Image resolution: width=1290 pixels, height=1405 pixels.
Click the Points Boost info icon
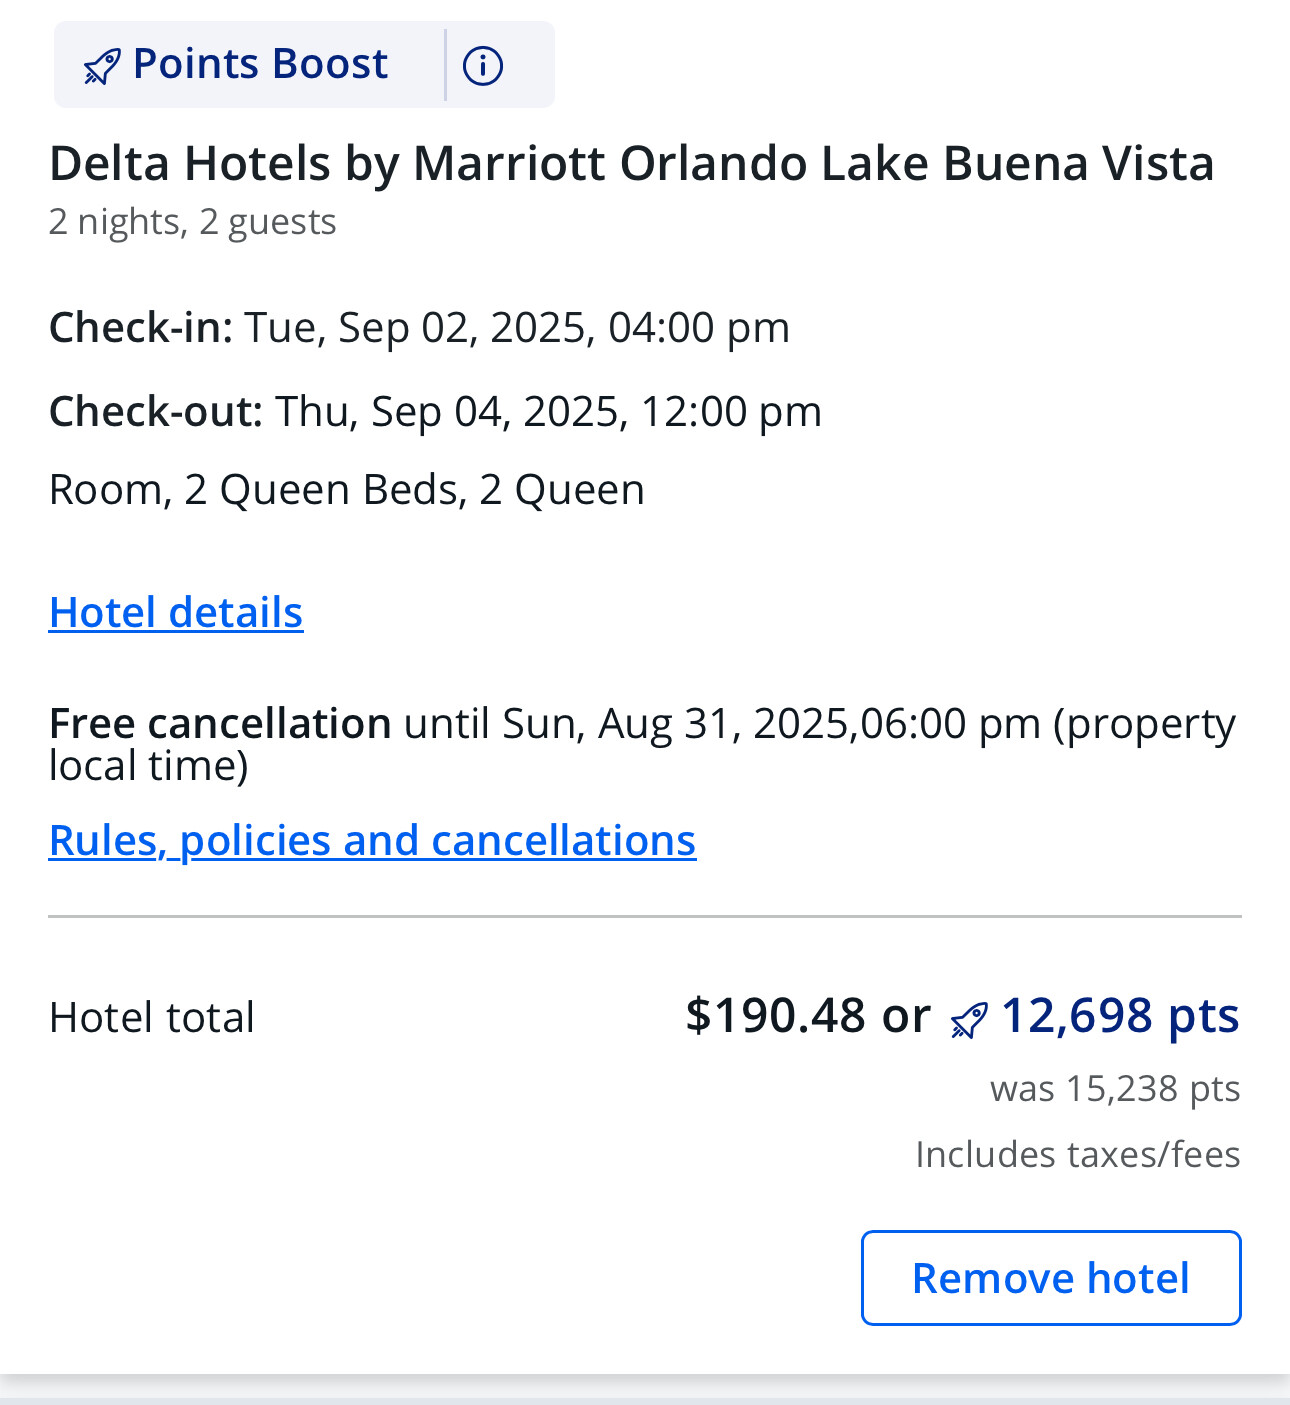[x=483, y=66]
